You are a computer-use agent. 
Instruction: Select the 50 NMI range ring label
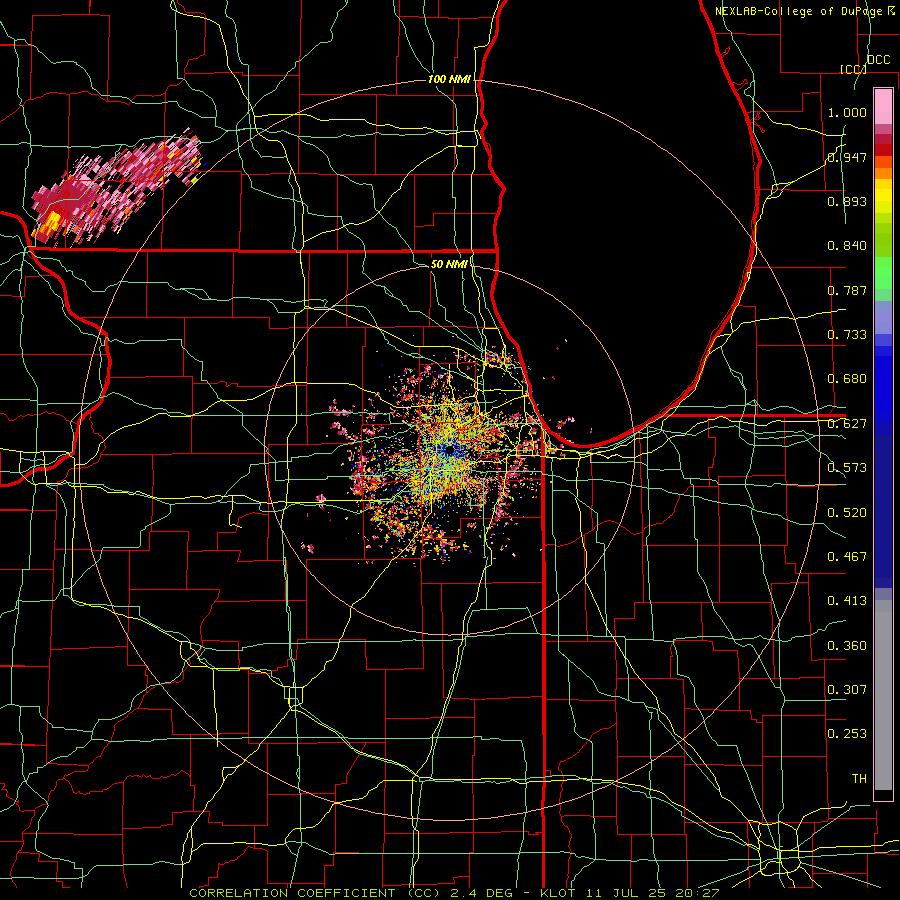coord(449,264)
